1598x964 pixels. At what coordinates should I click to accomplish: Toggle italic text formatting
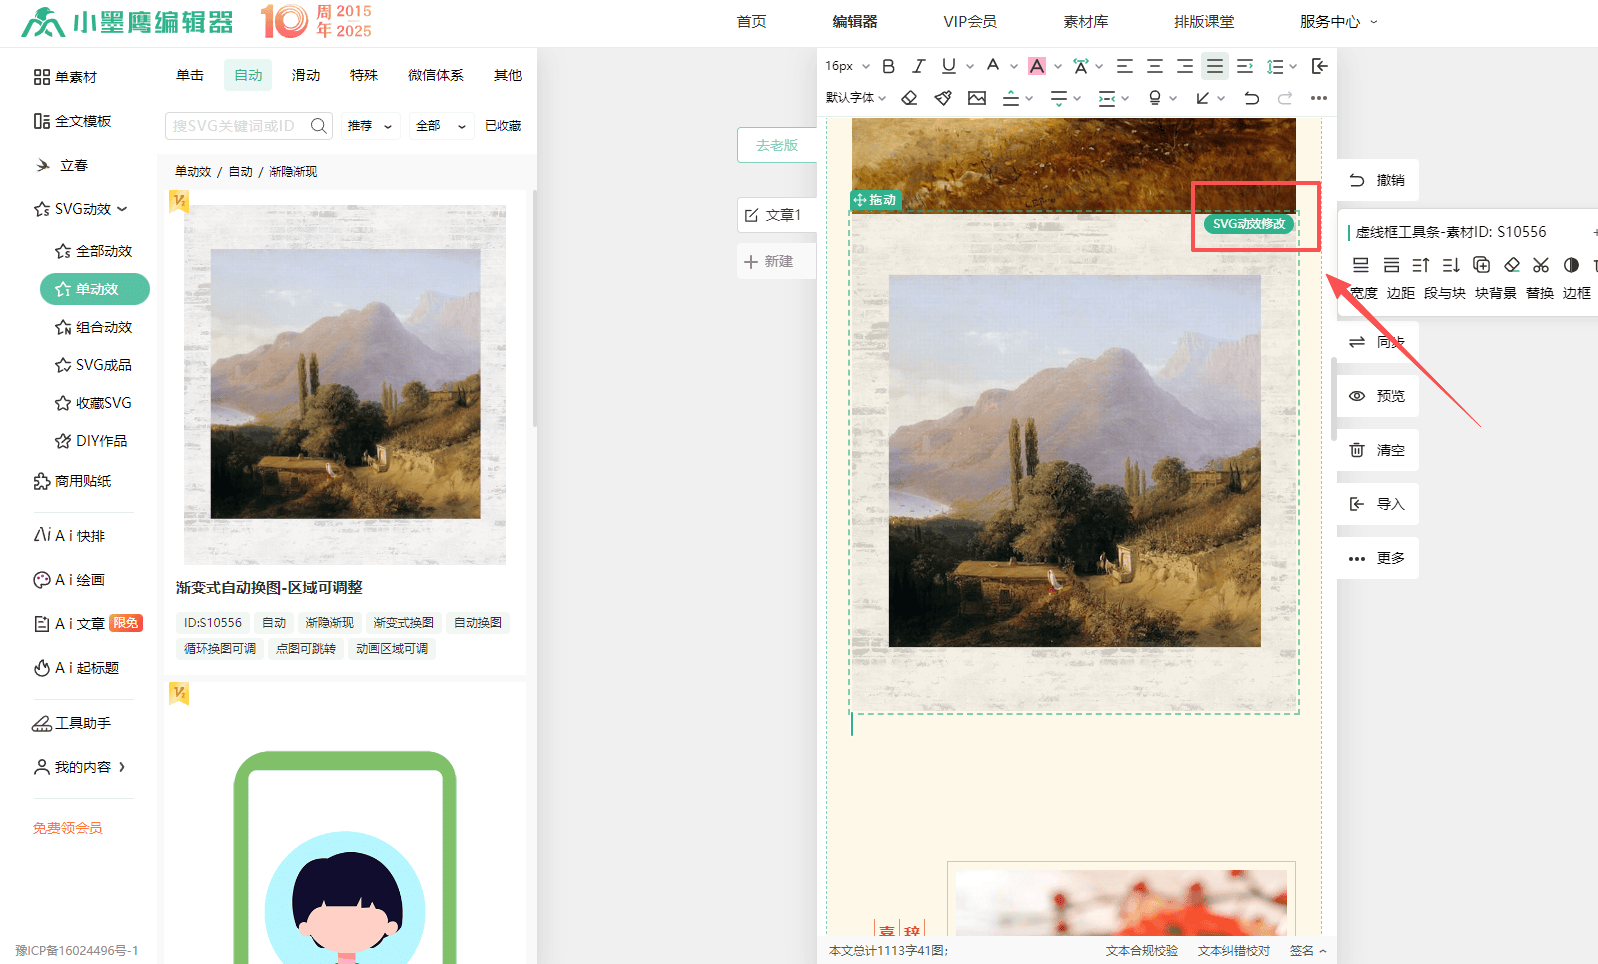point(918,66)
